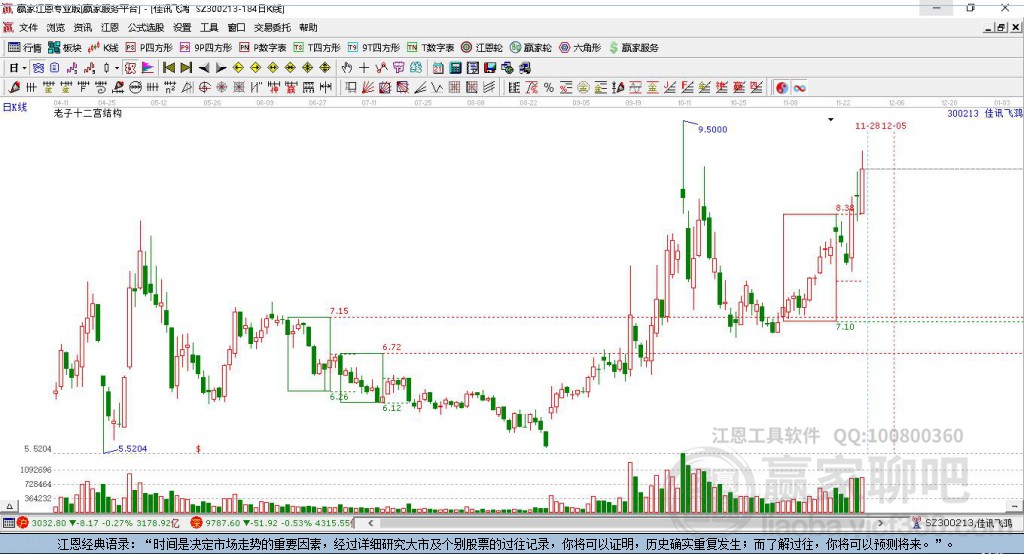
Task: Click the 5.5204 low price label
Action: [133, 448]
